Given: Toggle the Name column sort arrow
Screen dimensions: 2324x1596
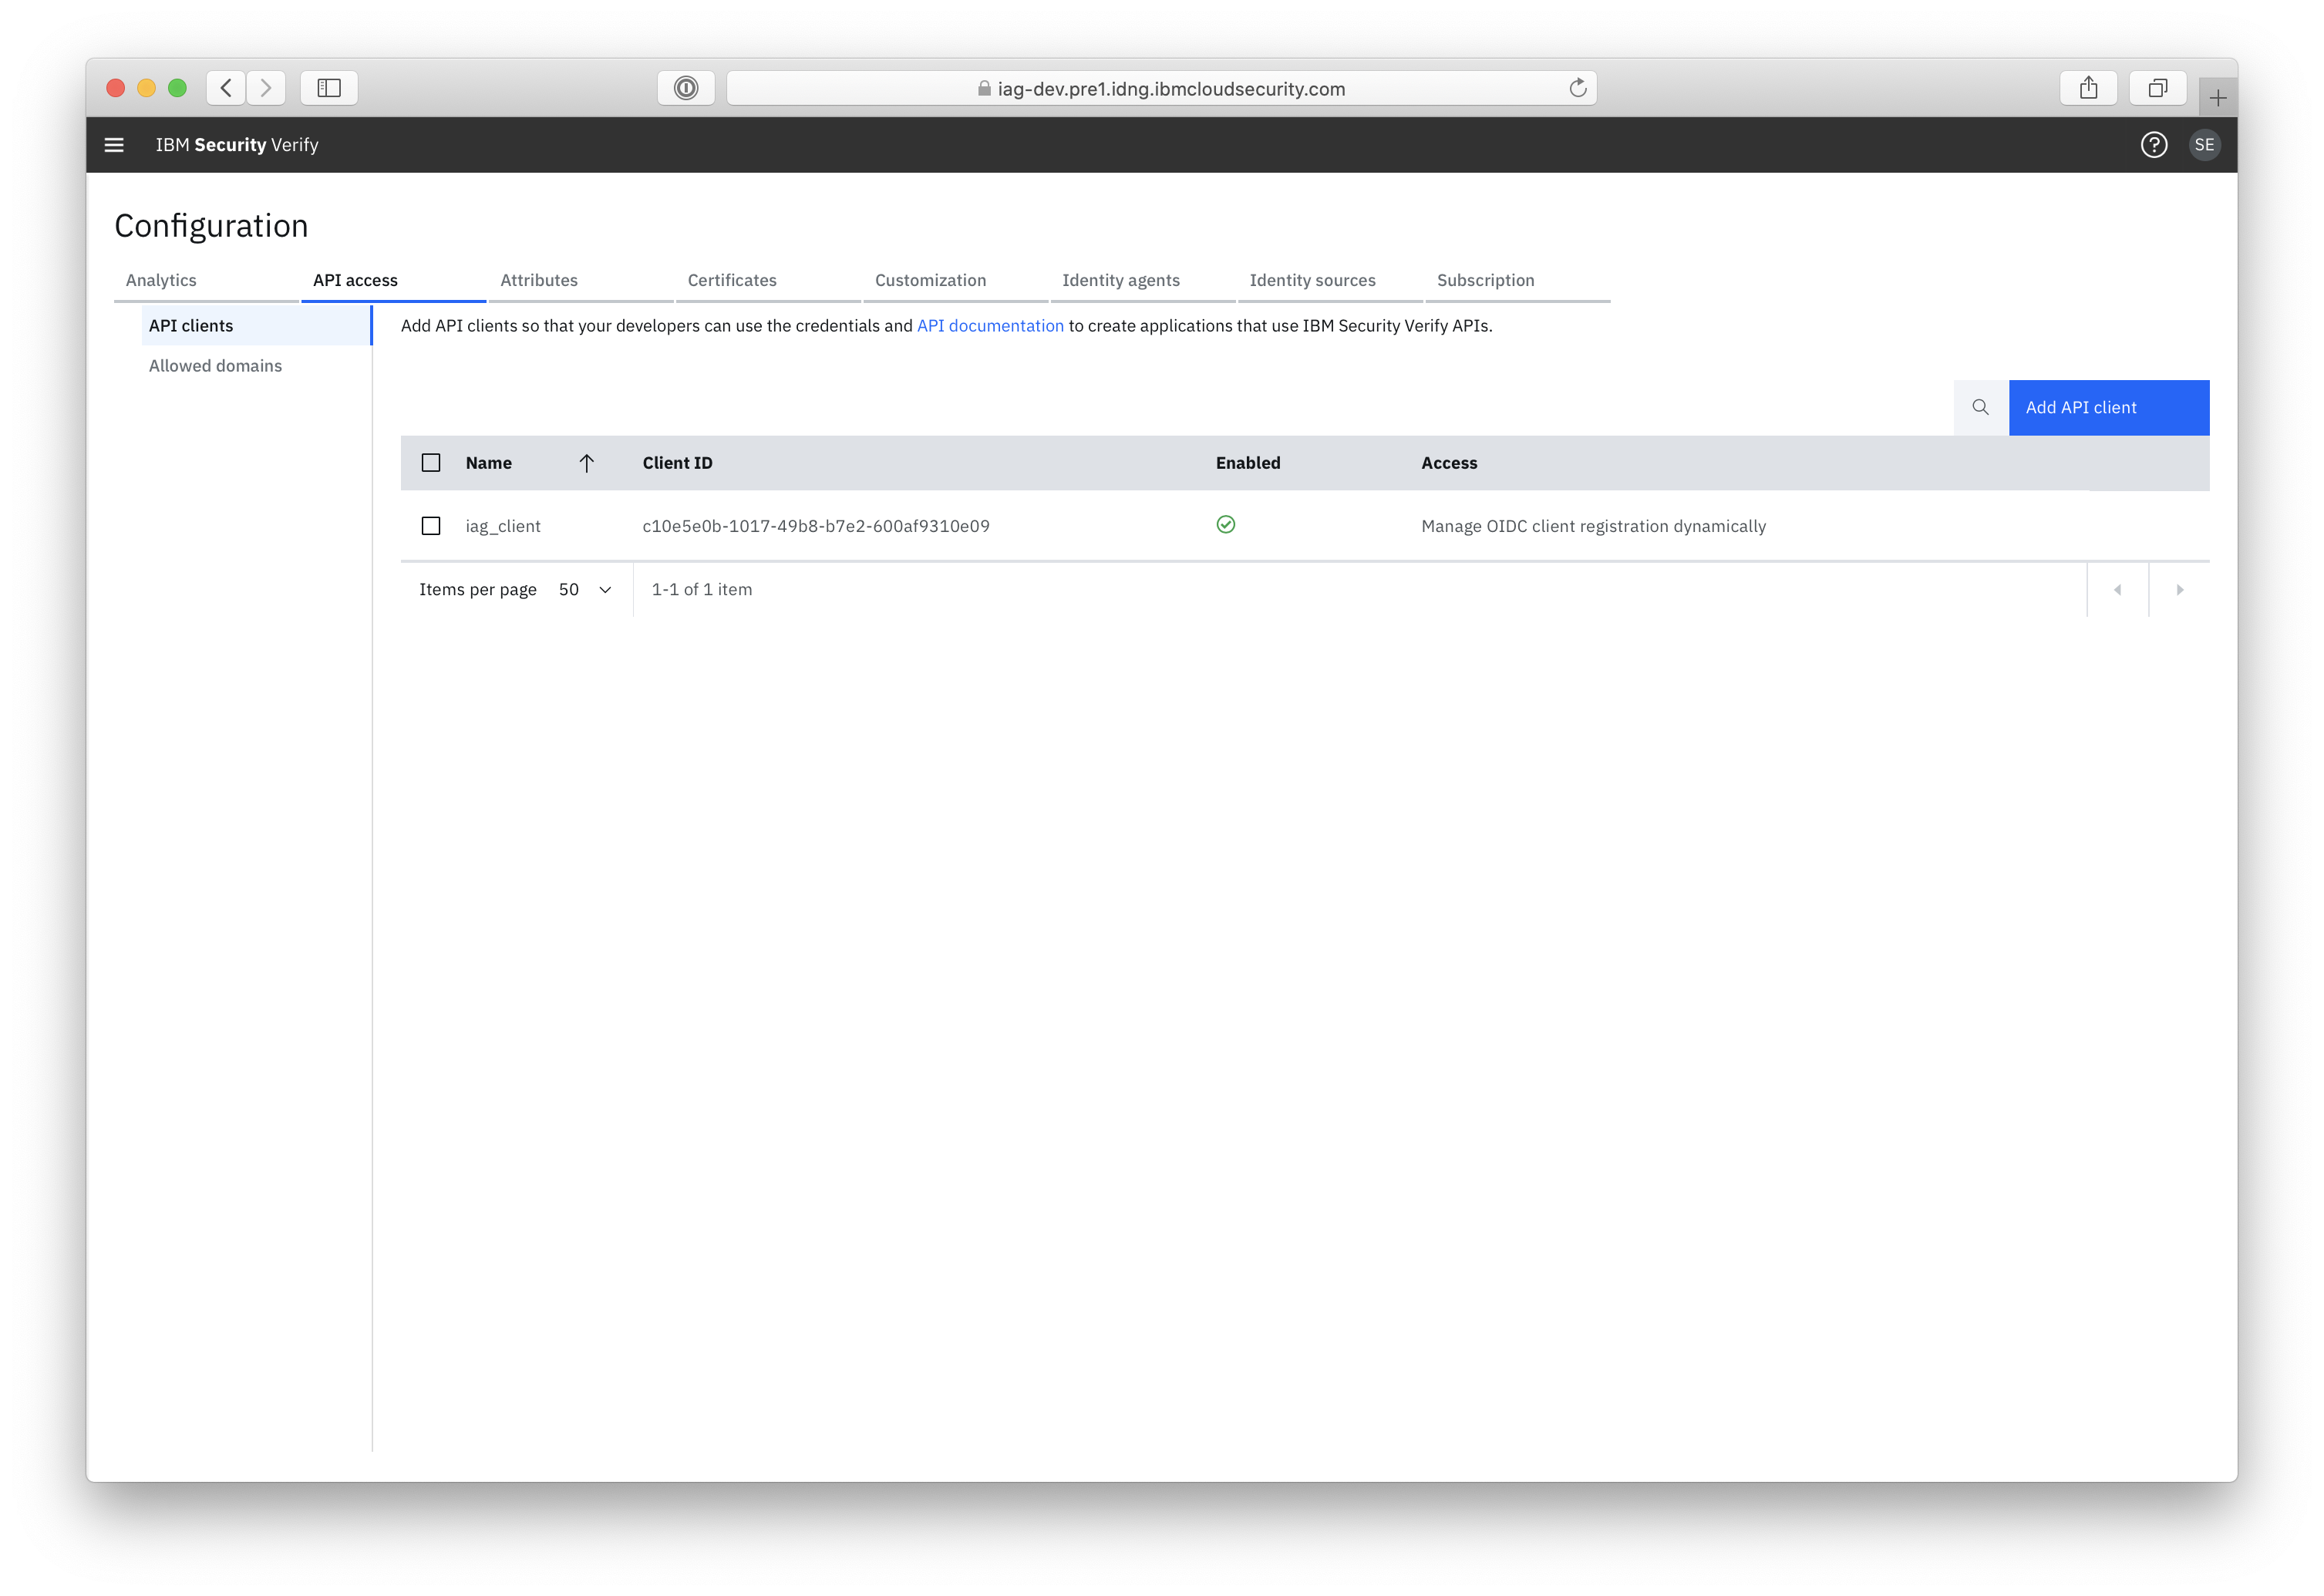Looking at the screenshot, I should 587,463.
